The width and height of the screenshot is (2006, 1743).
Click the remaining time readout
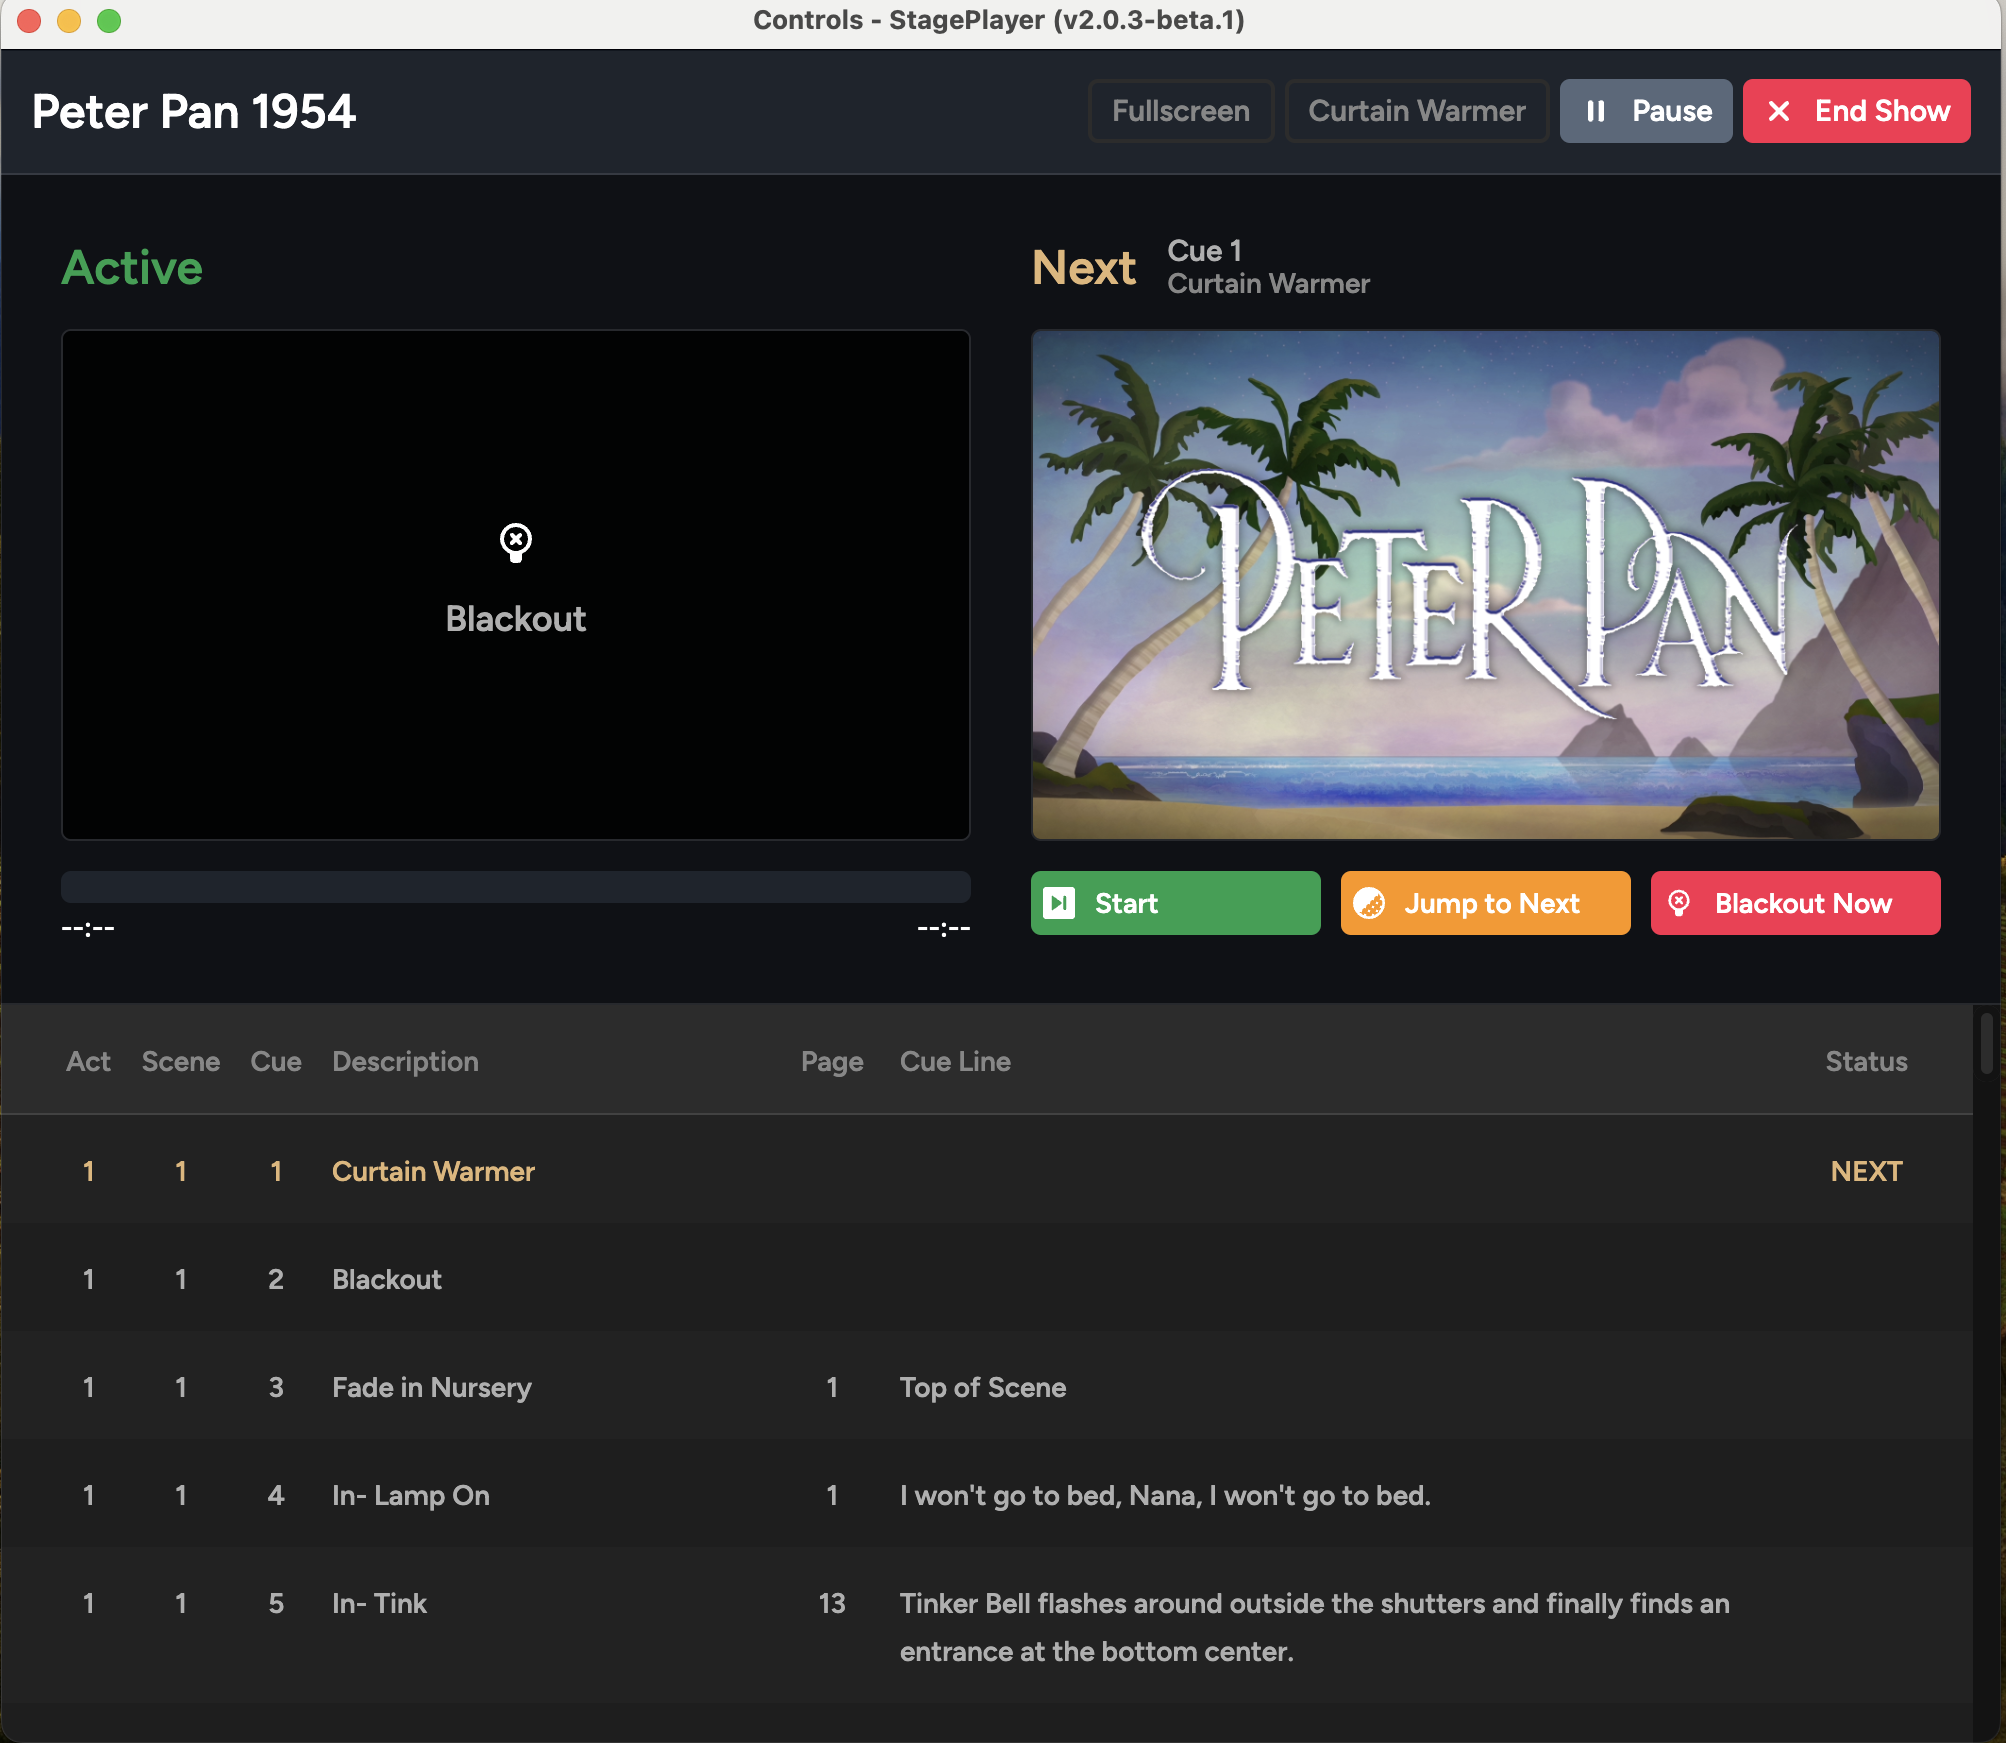click(944, 928)
